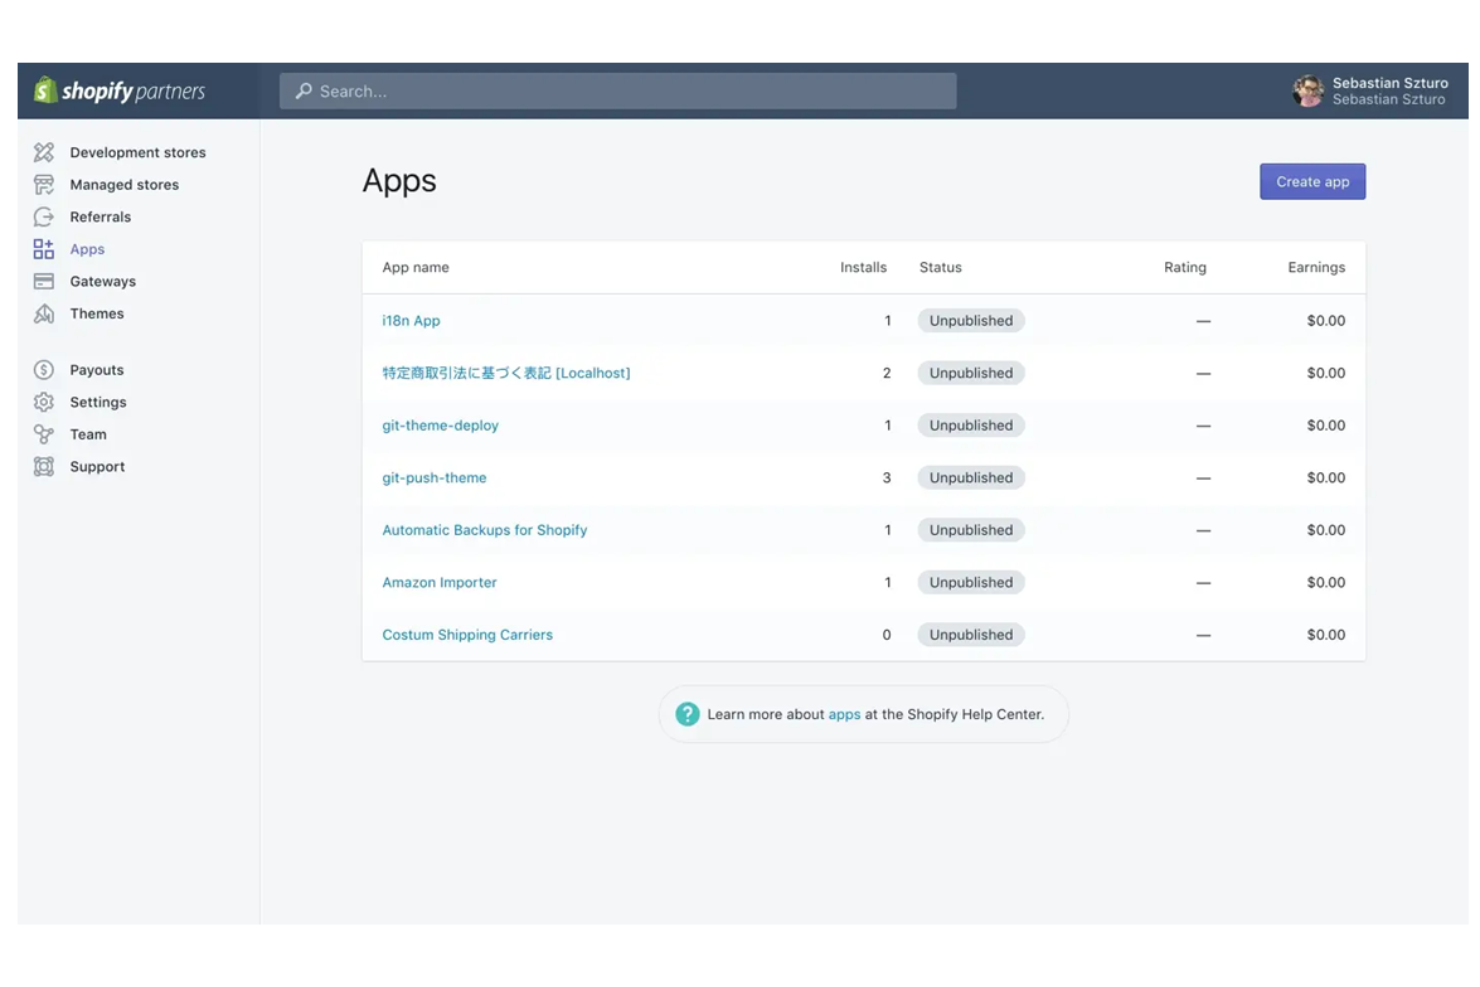Open the Support icon
The height and width of the screenshot is (987, 1480).
click(44, 466)
